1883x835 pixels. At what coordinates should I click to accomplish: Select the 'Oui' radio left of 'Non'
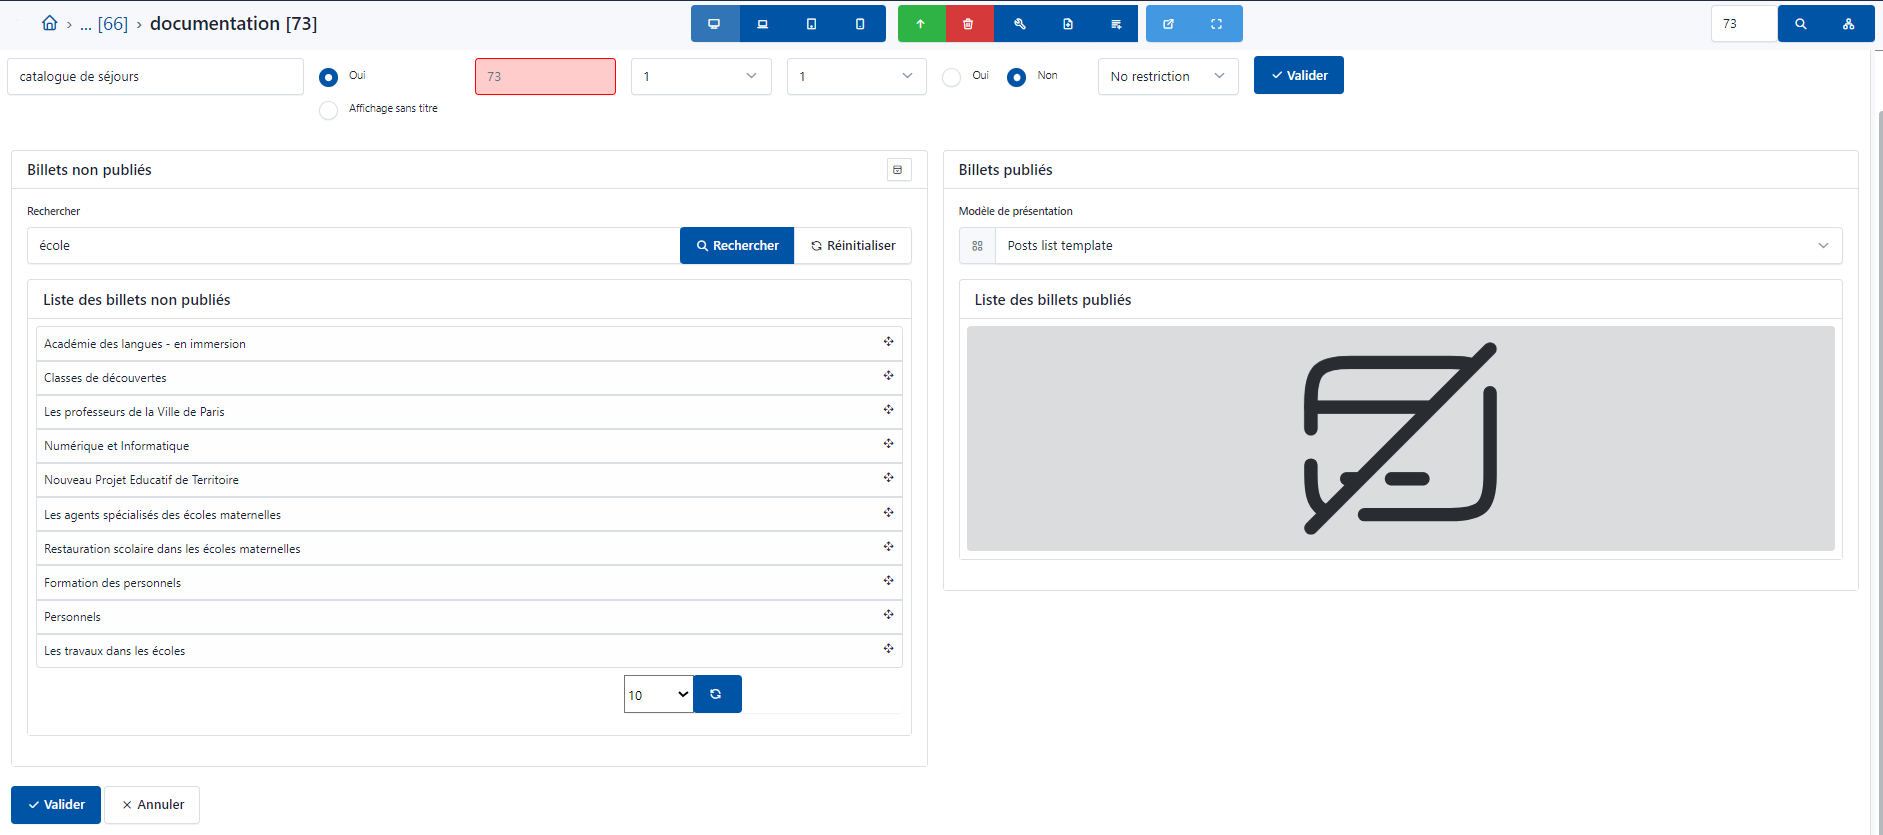tap(952, 77)
